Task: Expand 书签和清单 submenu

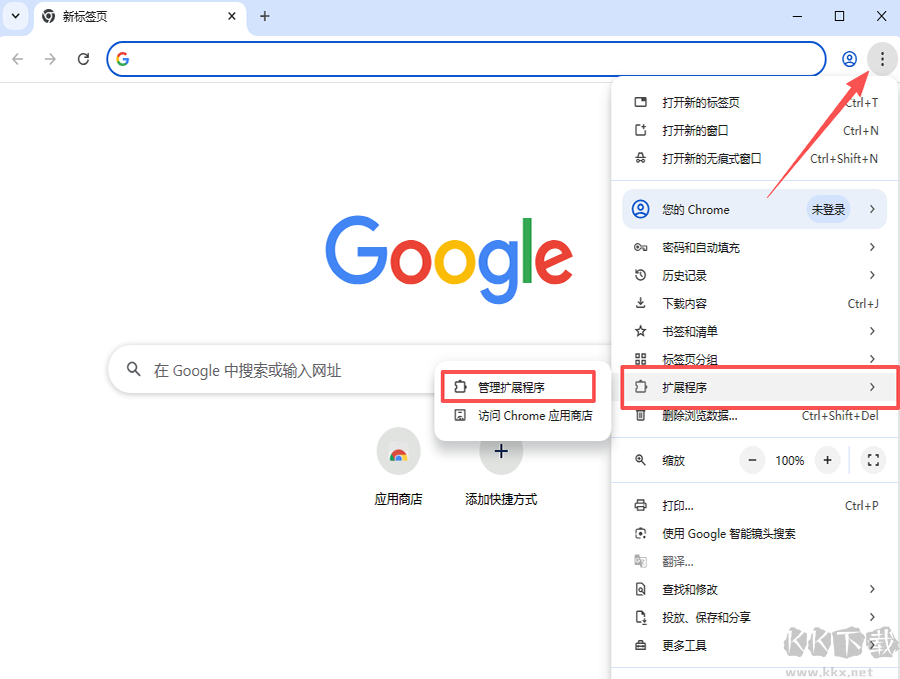Action: pos(755,331)
